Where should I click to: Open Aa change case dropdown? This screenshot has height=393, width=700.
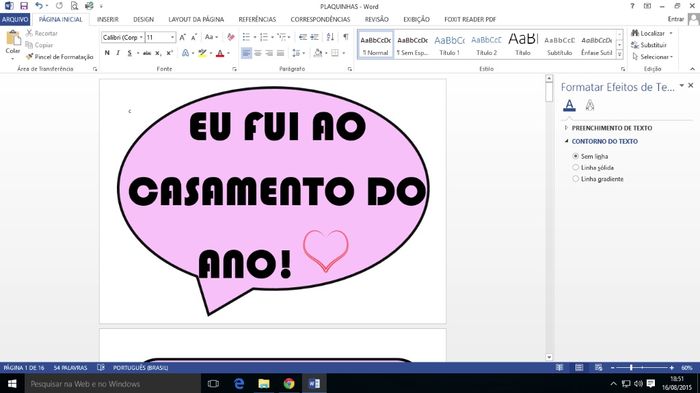[x=211, y=37]
